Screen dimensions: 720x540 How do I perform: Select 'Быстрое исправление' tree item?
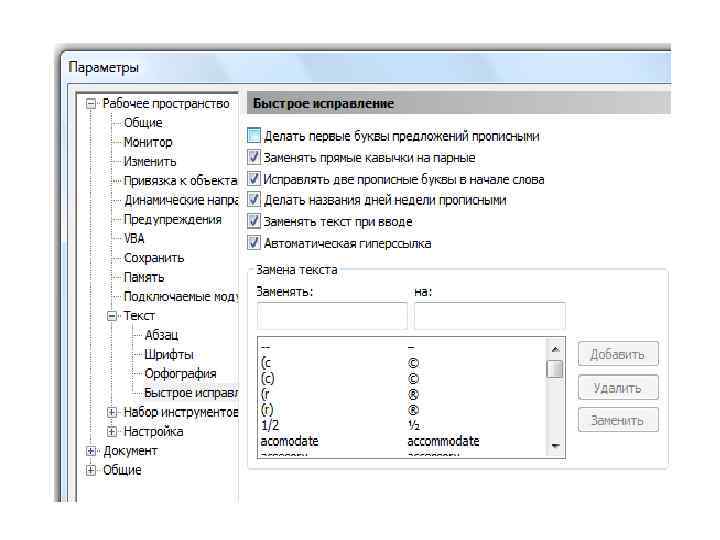pyautogui.click(x=191, y=393)
